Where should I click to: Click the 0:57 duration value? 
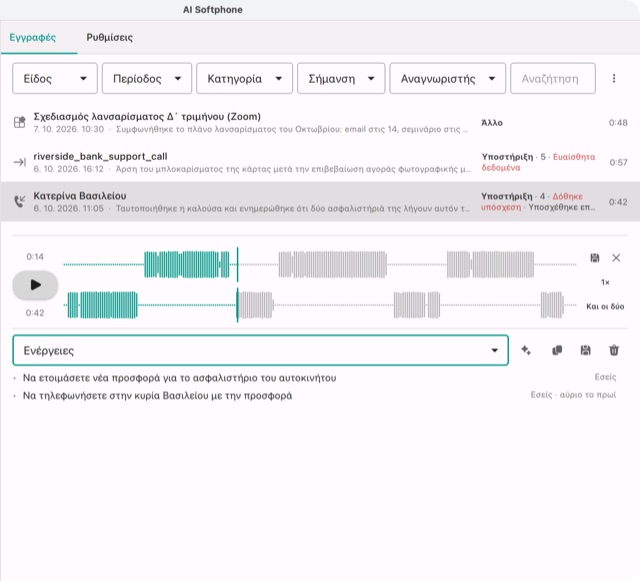click(x=618, y=162)
